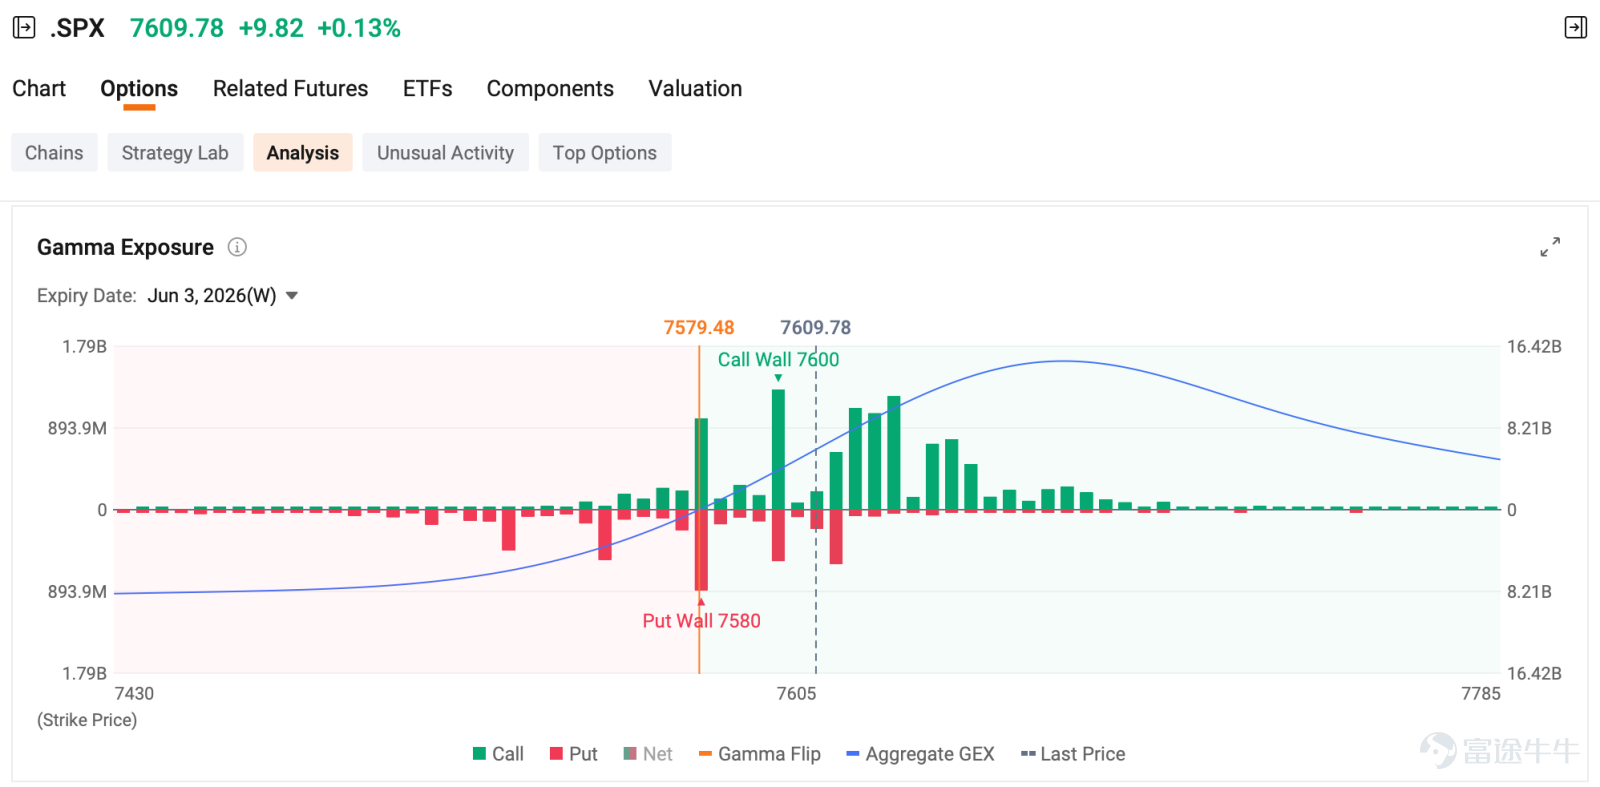The height and width of the screenshot is (787, 1600).
Task: Toggle Aggregate GEX line in legend
Action: (x=920, y=754)
